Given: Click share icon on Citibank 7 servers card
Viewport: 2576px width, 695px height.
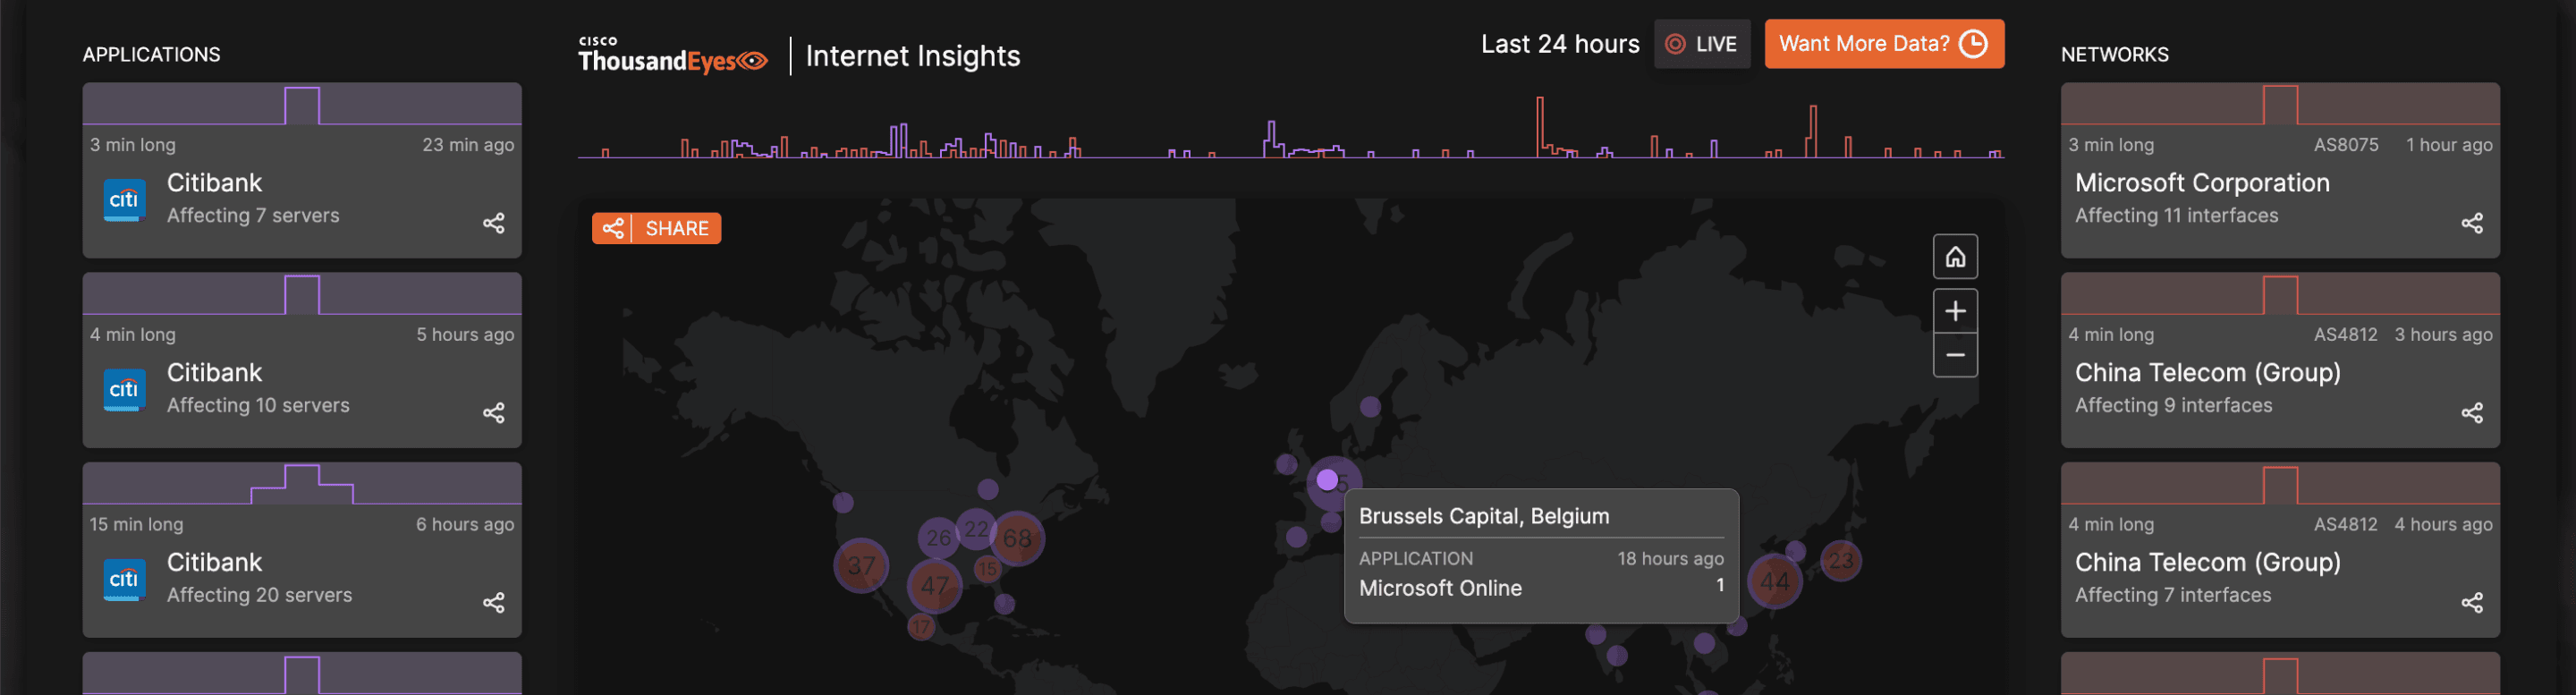Looking at the screenshot, I should [x=494, y=223].
